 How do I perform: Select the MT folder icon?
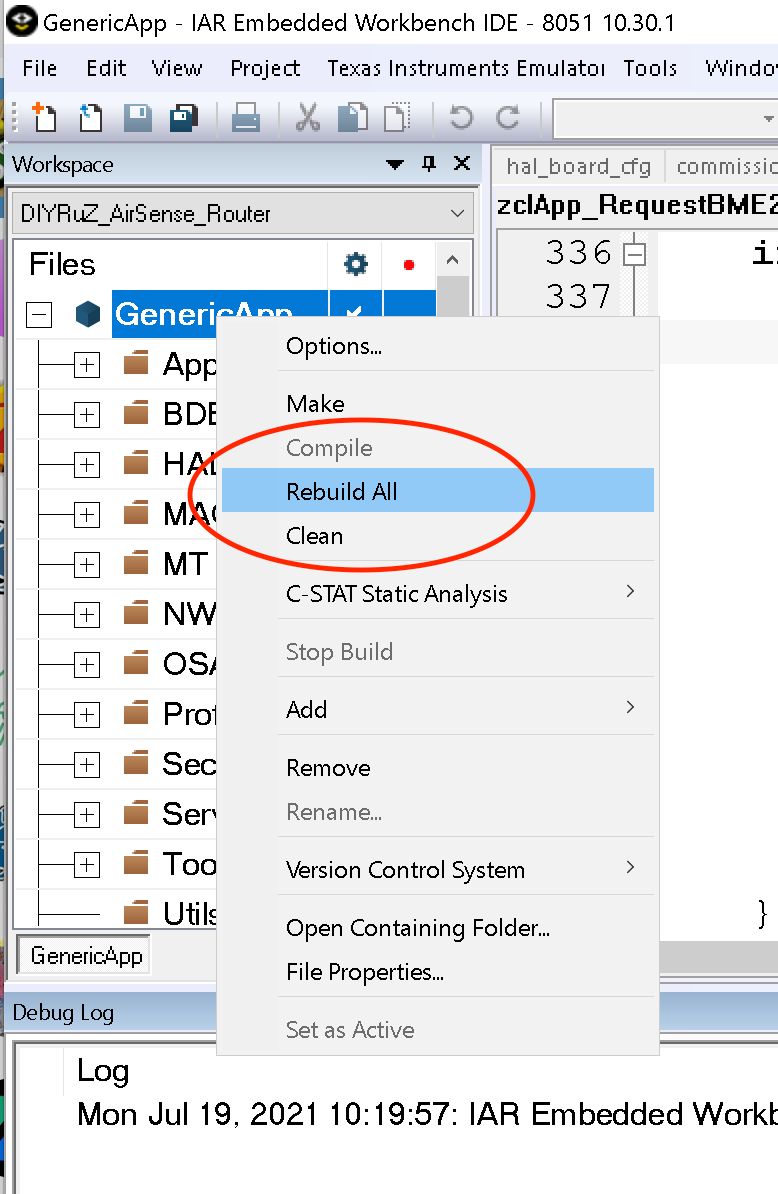(x=136, y=564)
